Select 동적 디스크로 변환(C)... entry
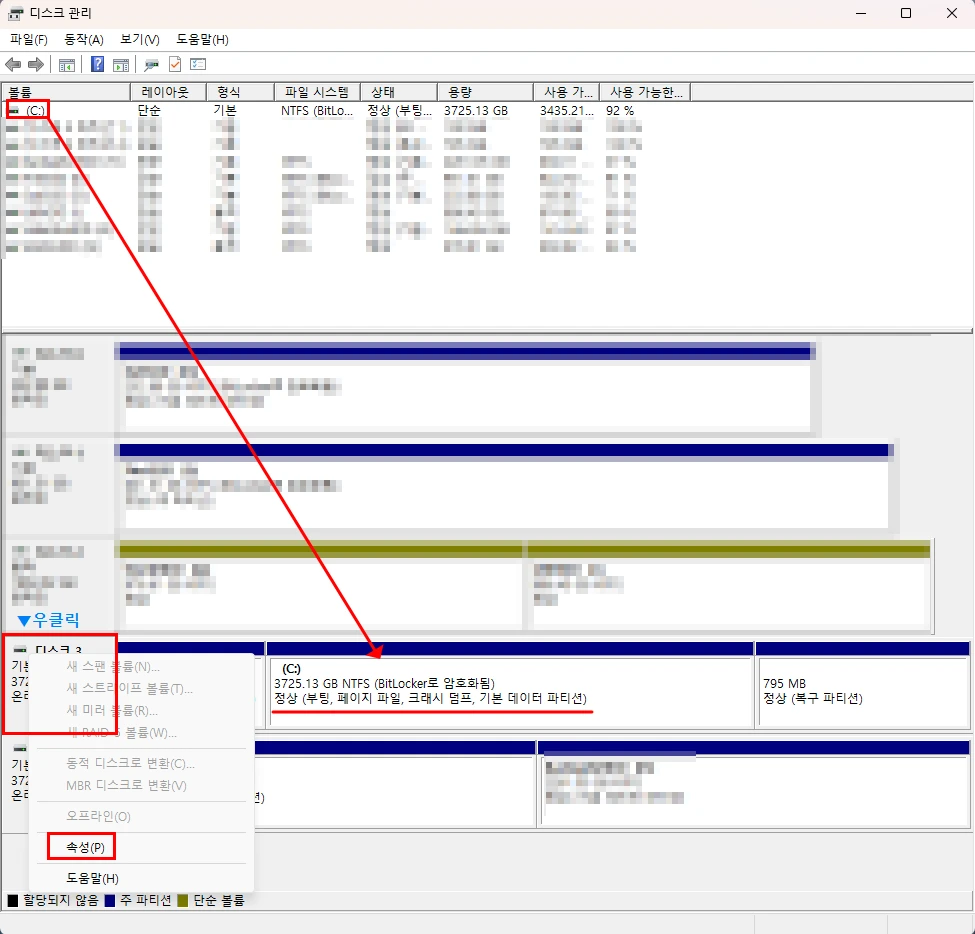The width and height of the screenshot is (975, 934). point(130,764)
